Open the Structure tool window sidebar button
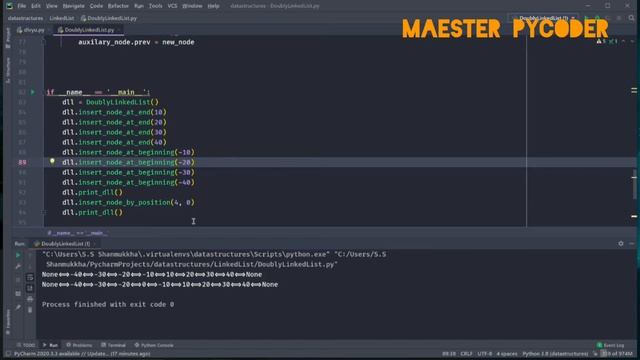Screen dimensions: 640x360 8,69
